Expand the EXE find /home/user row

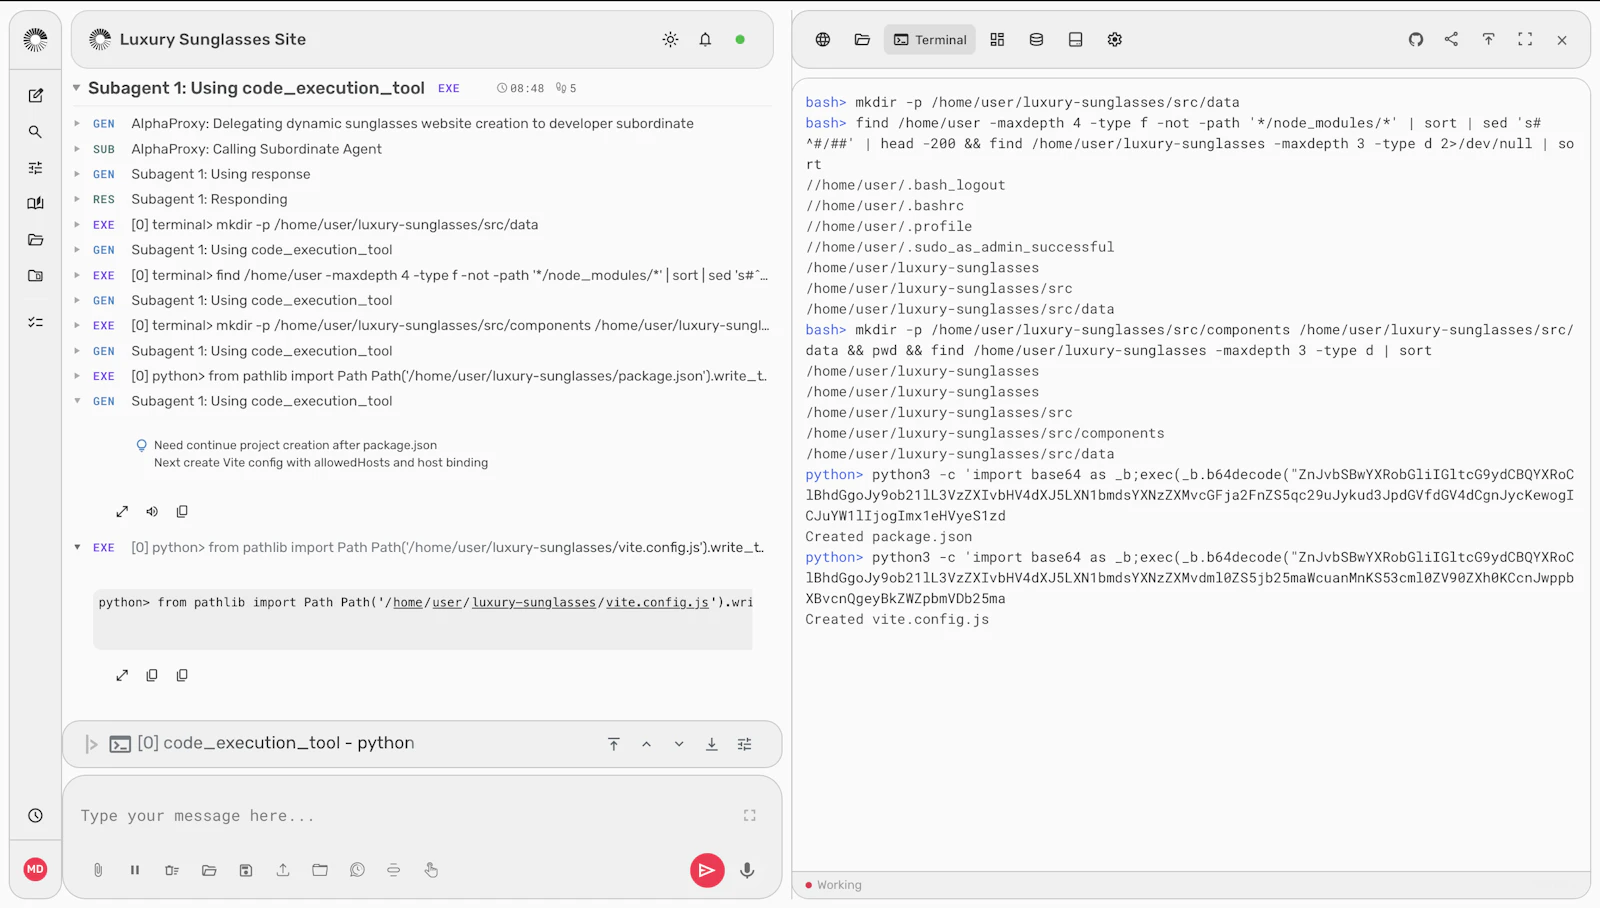[77, 275]
